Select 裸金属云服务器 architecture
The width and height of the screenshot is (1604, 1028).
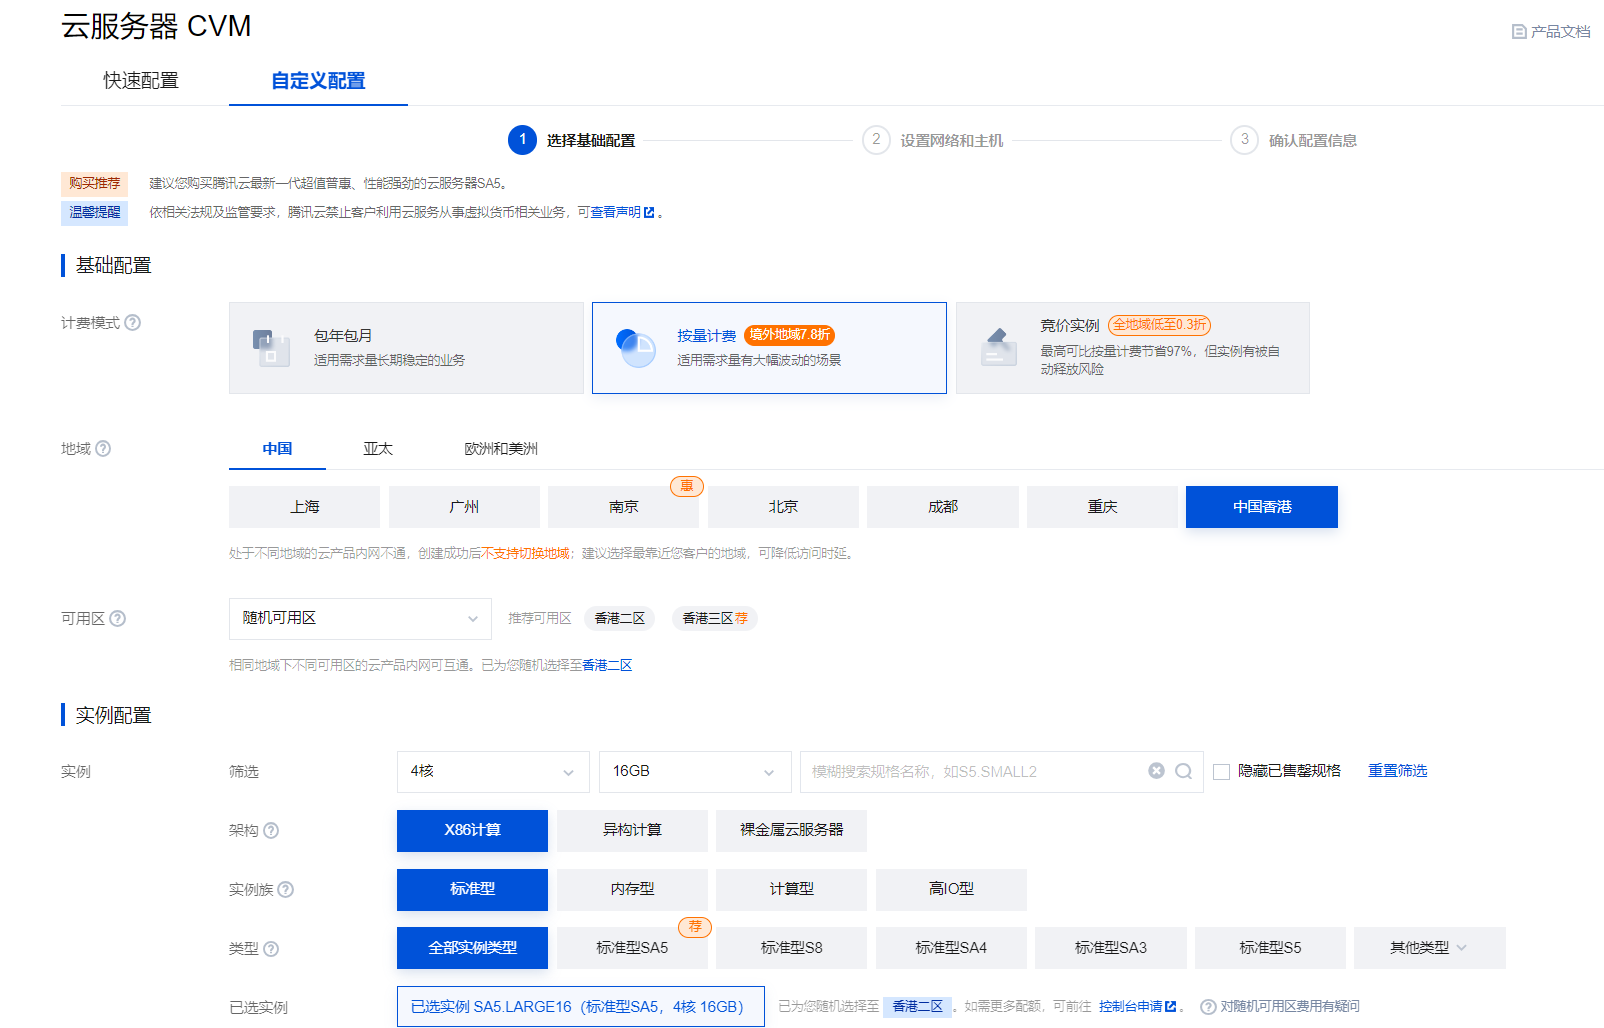point(792,831)
